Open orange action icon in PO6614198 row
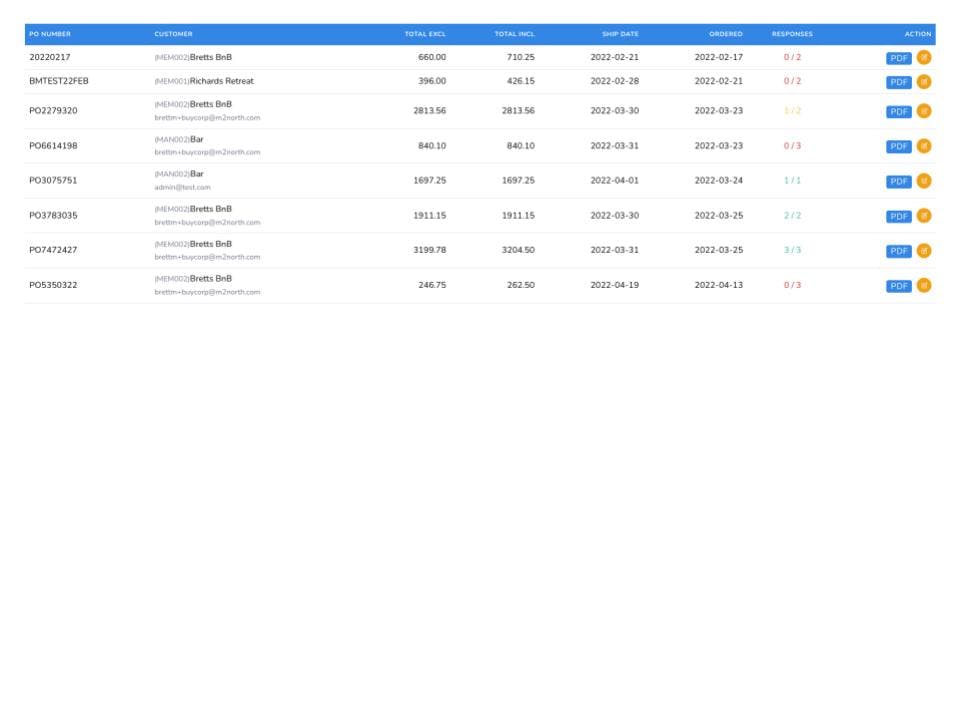The image size is (960, 720). pyautogui.click(x=924, y=146)
